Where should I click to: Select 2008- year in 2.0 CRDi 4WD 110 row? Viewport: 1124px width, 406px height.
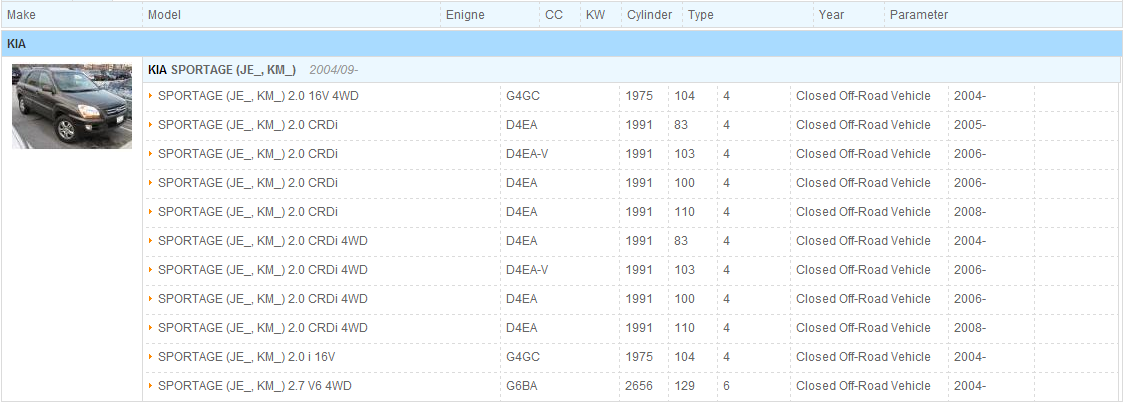pyautogui.click(x=970, y=328)
